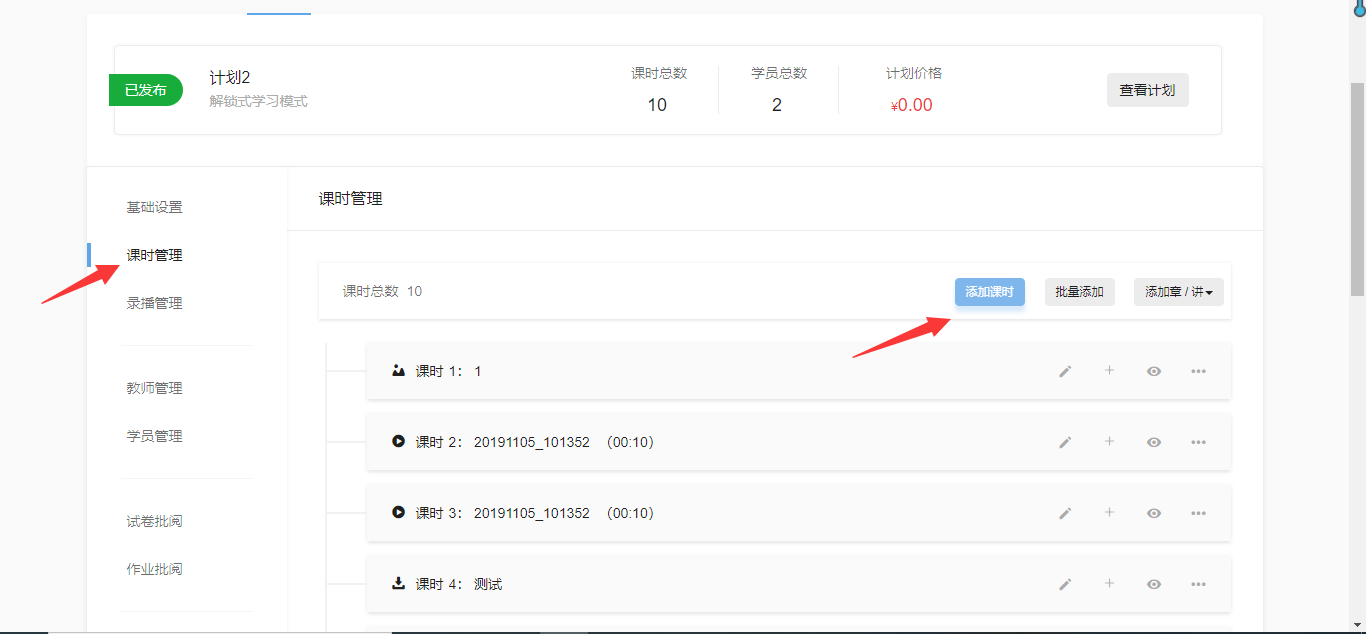Click the plus icon on 课时 2 row
Image resolution: width=1366 pixels, height=634 pixels.
coord(1109,442)
